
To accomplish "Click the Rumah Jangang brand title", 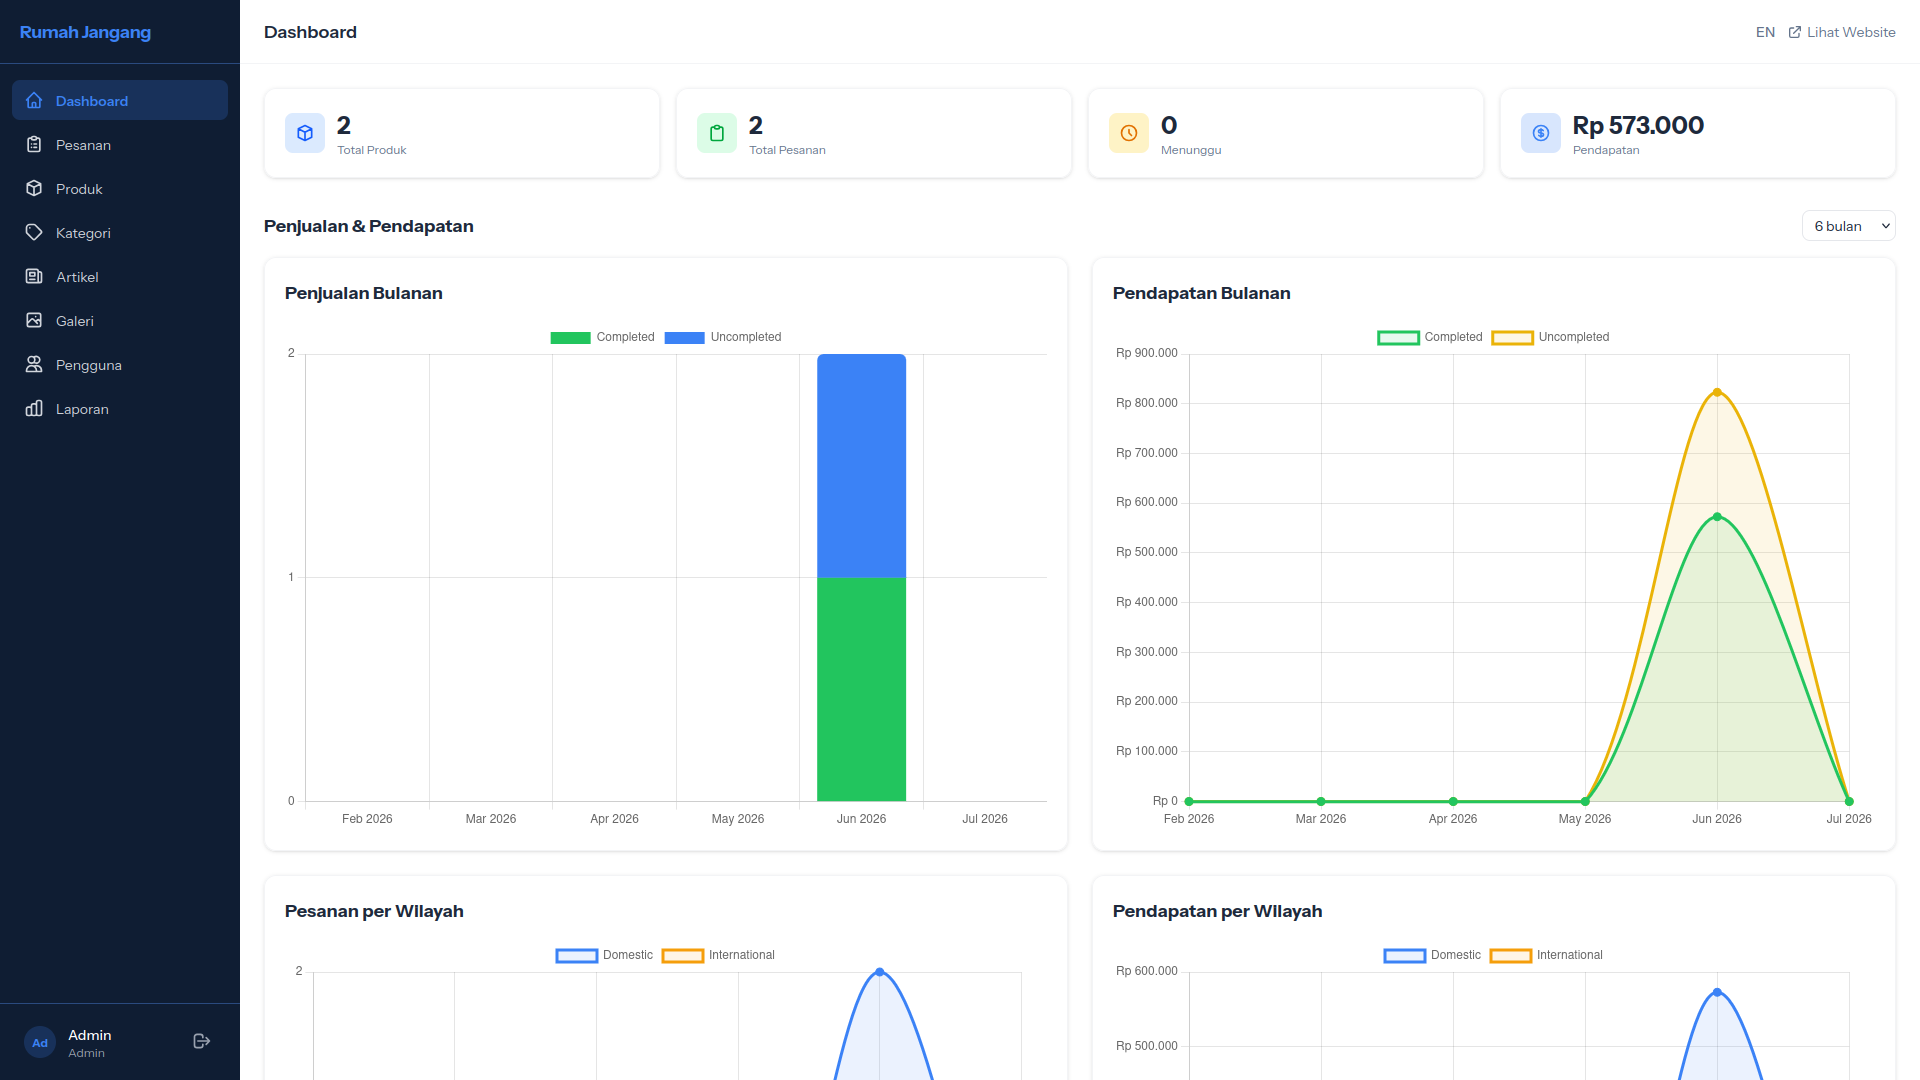I will coord(85,32).
